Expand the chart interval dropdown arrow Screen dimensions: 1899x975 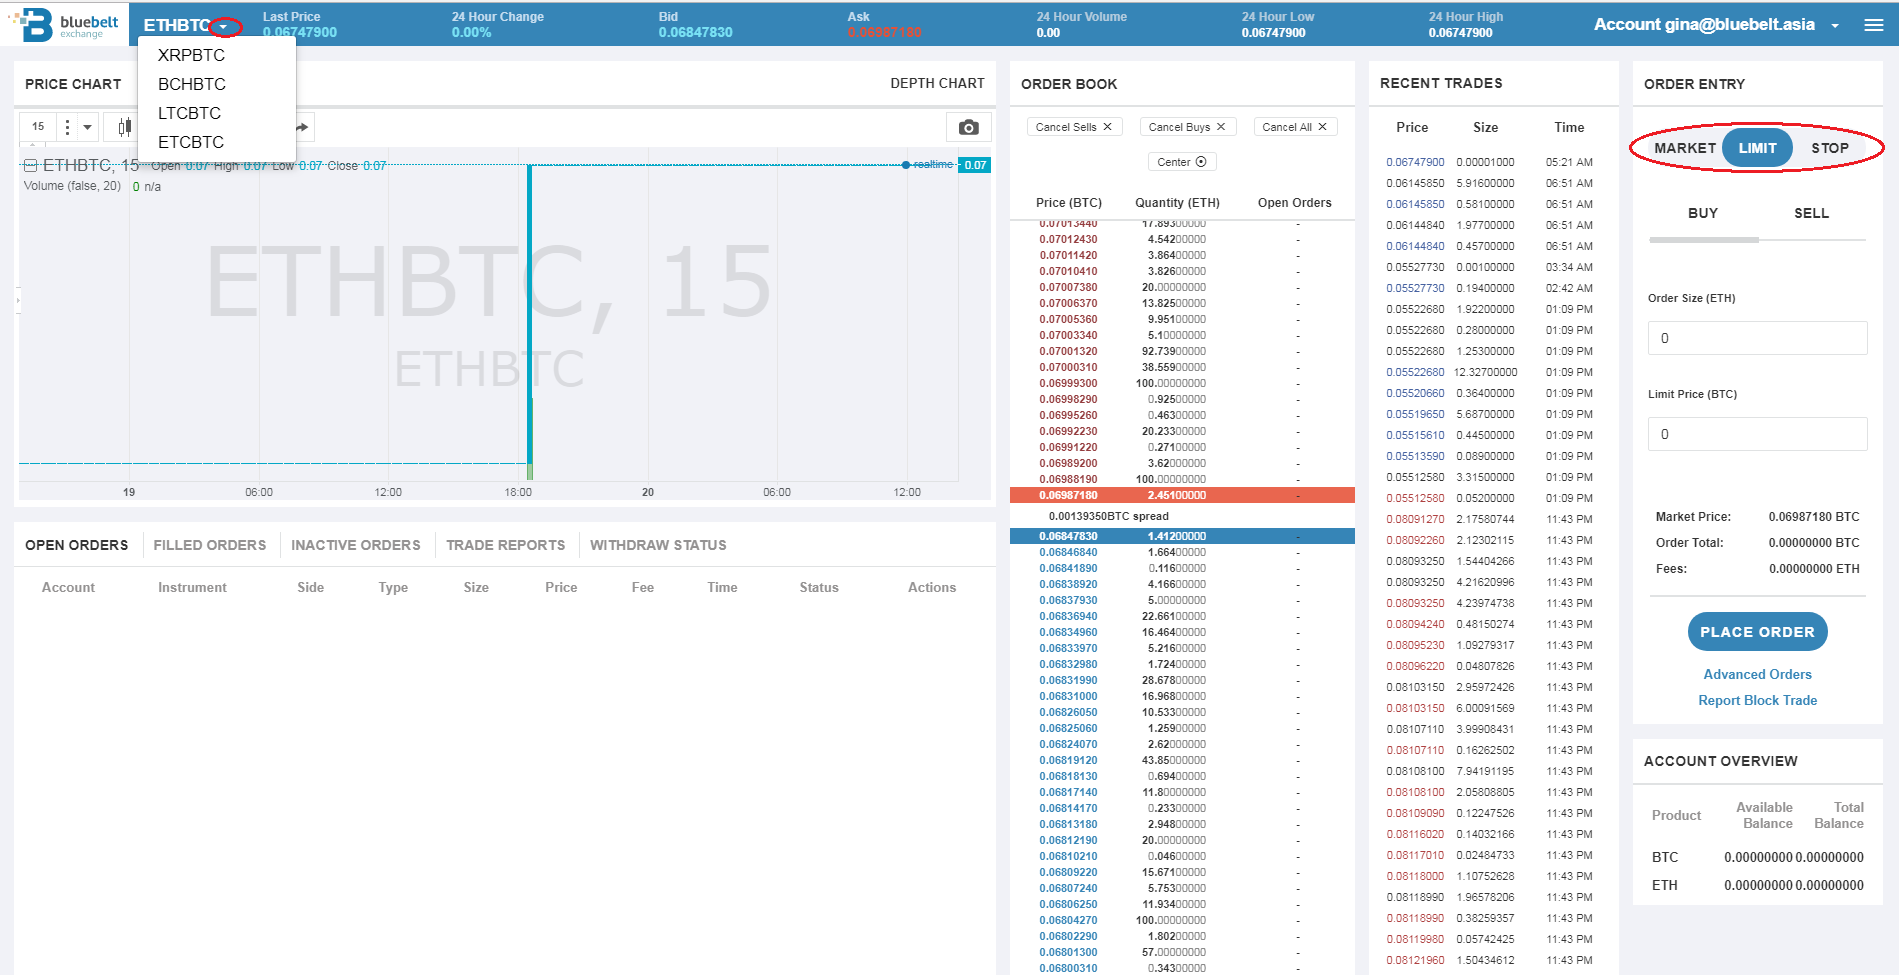(88, 127)
